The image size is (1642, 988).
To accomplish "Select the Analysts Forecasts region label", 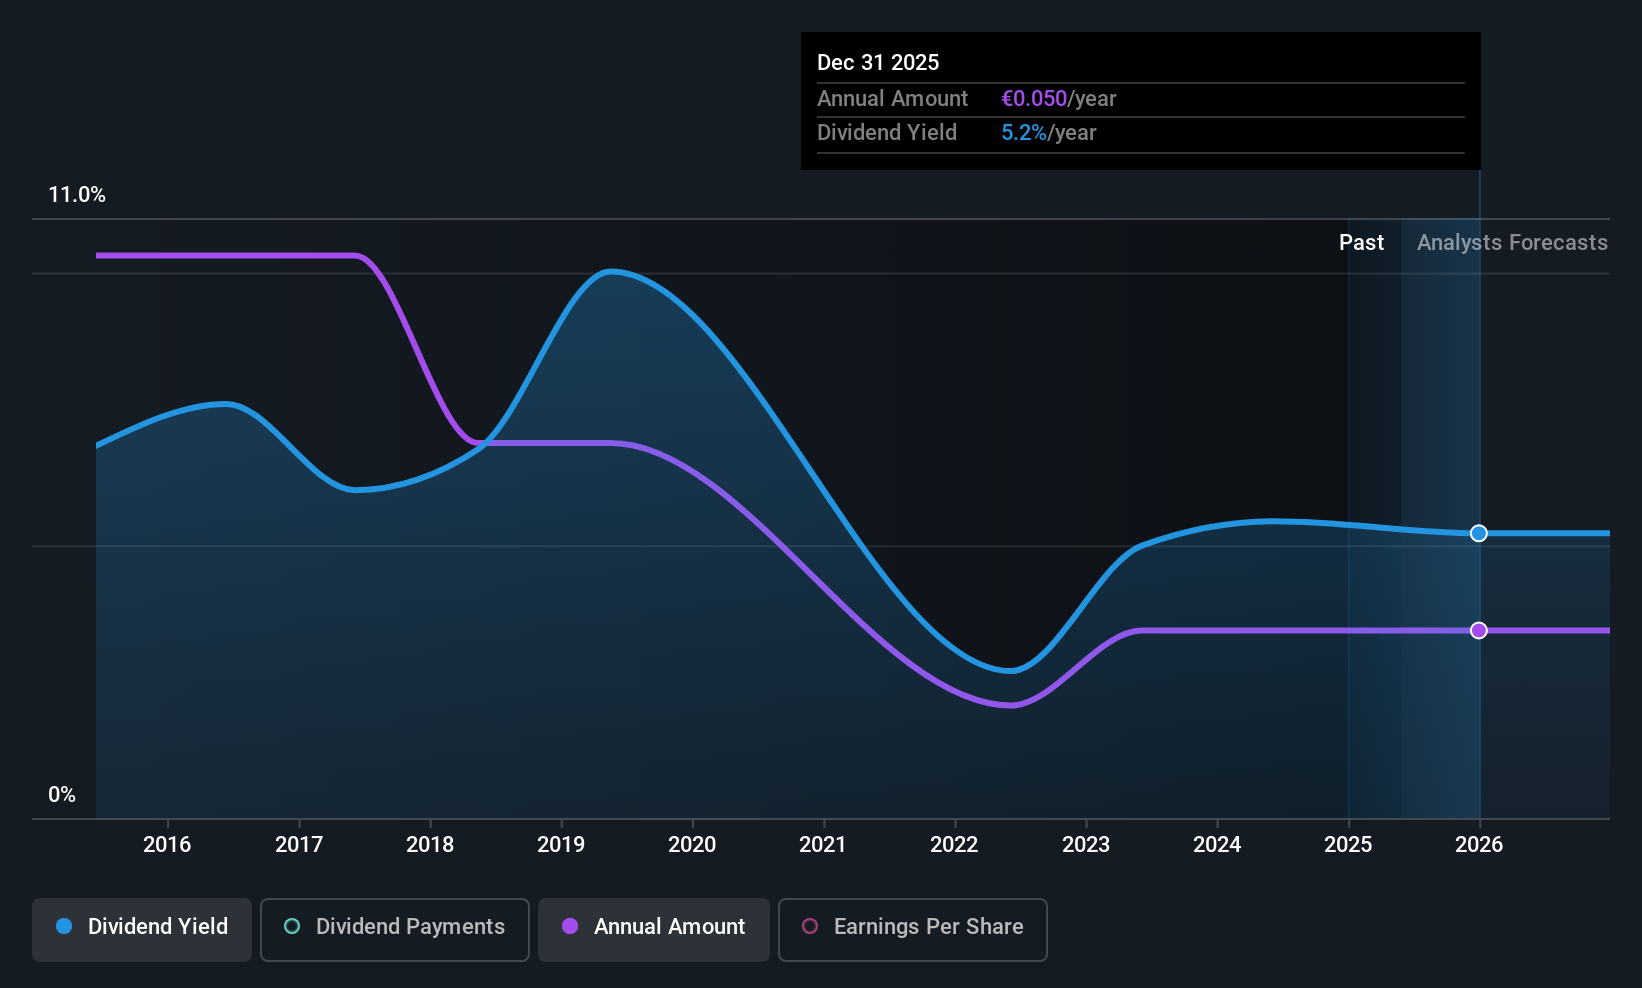I will pyautogui.click(x=1512, y=242).
